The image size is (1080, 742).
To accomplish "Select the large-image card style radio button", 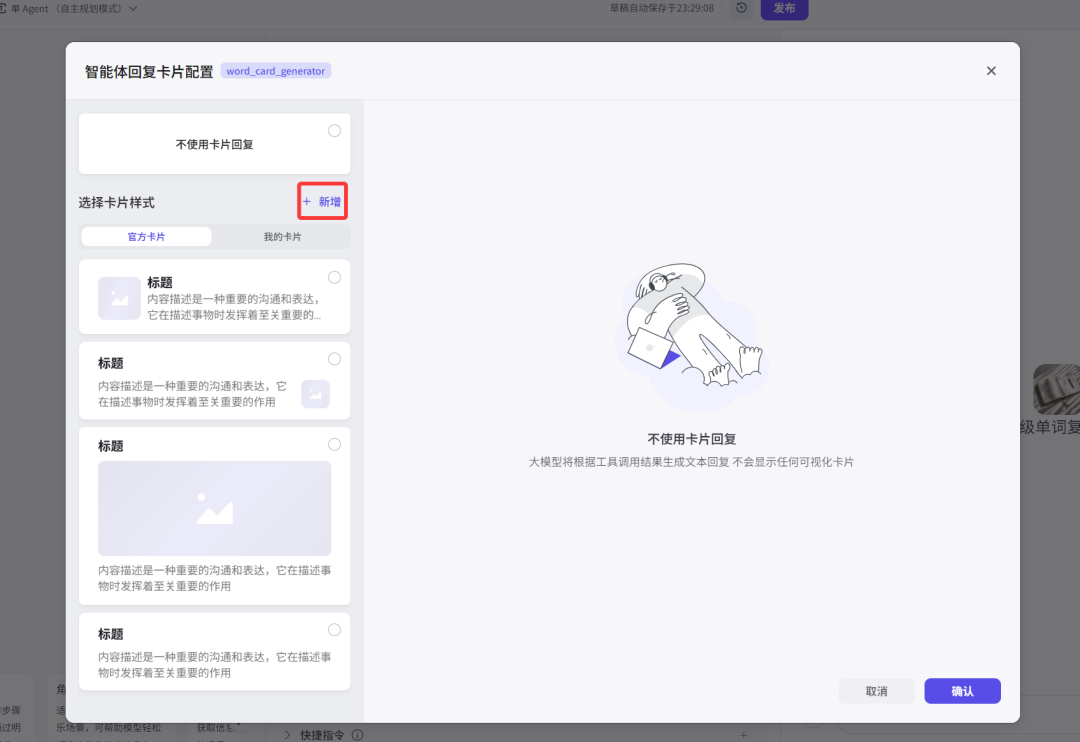I will pyautogui.click(x=334, y=444).
